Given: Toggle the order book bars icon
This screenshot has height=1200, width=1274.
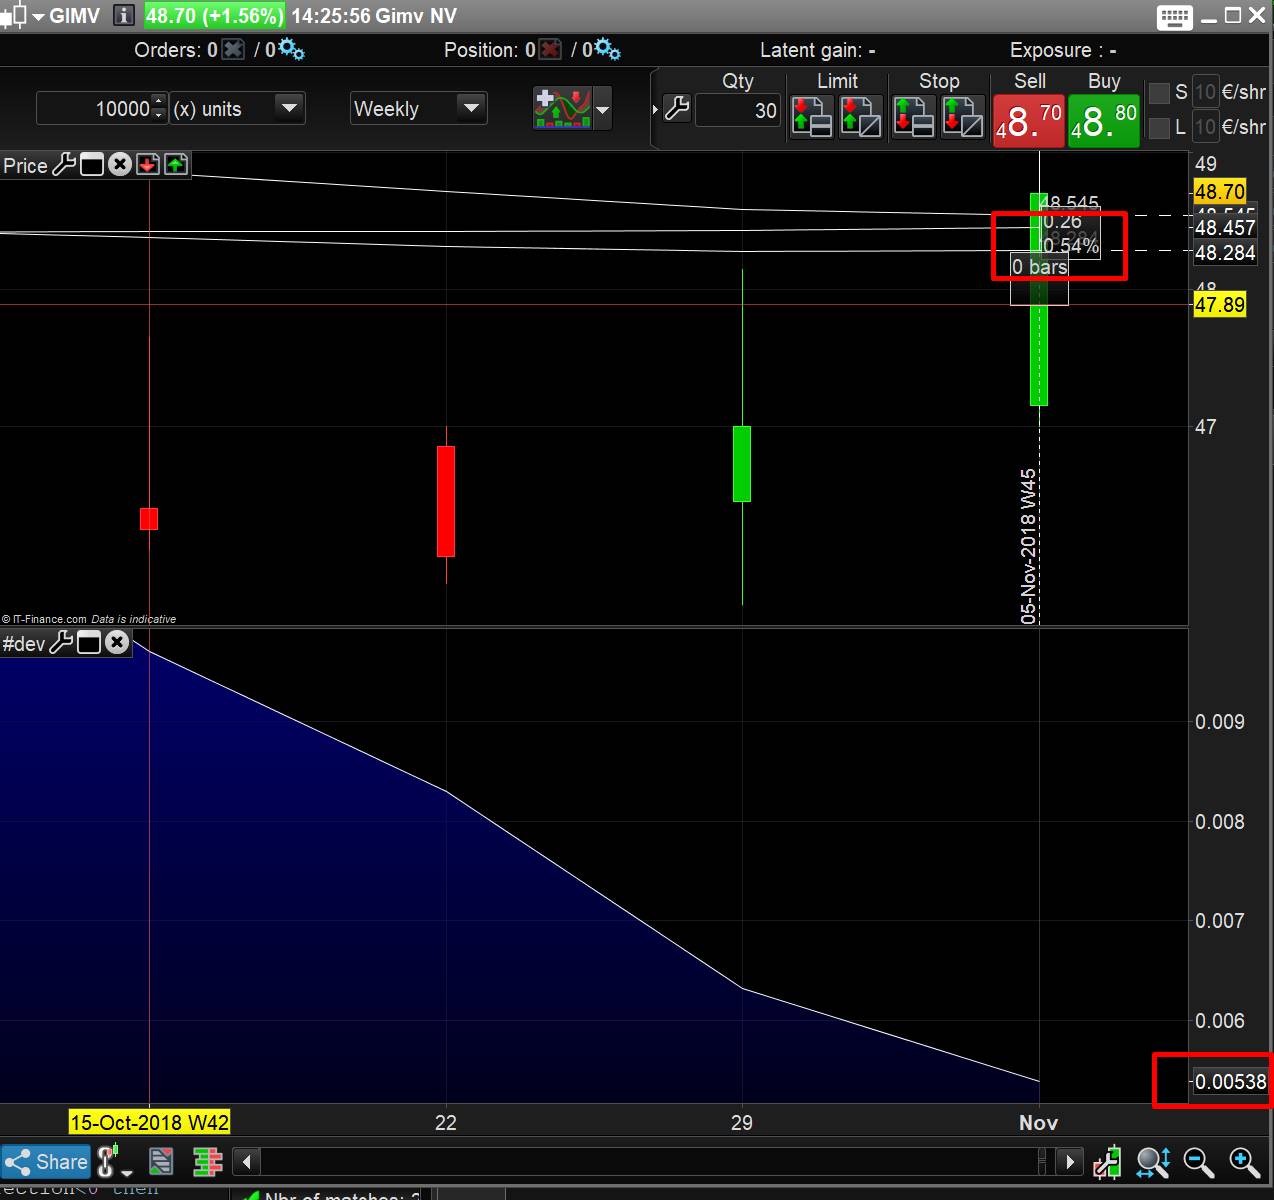Looking at the screenshot, I should tap(208, 1162).
